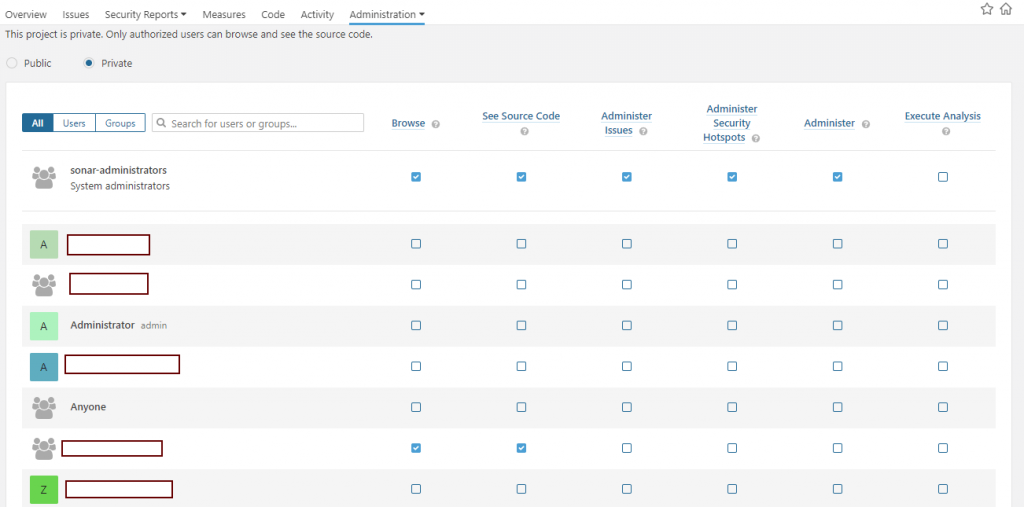Image resolution: width=1024 pixels, height=507 pixels.
Task: Filter list to Groups only
Action: point(120,123)
